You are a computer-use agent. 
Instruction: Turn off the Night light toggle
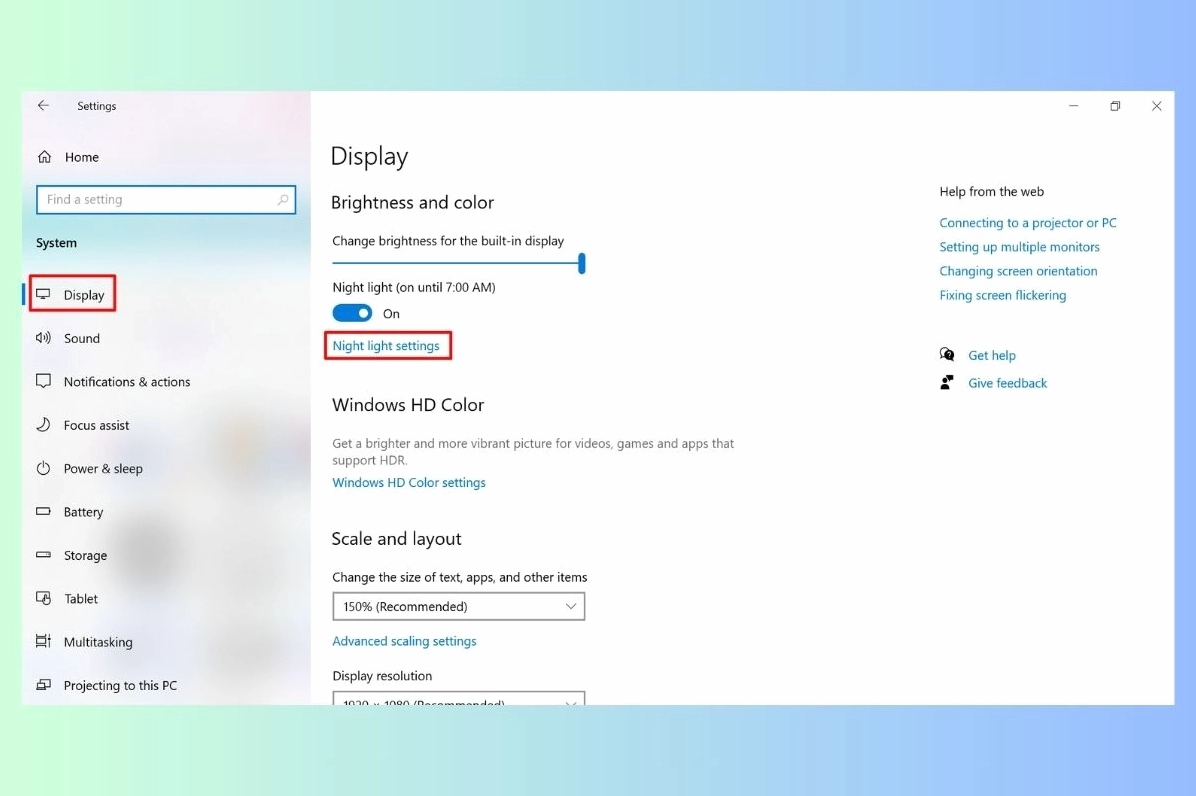pos(352,313)
